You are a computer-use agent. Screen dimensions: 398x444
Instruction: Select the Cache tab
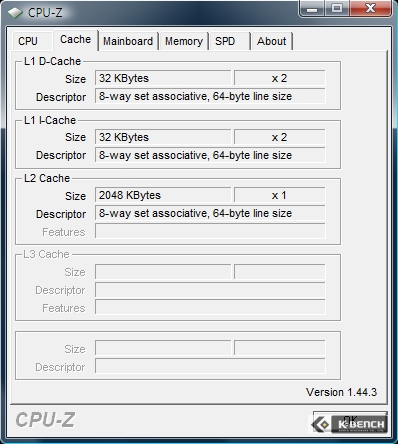point(75,40)
